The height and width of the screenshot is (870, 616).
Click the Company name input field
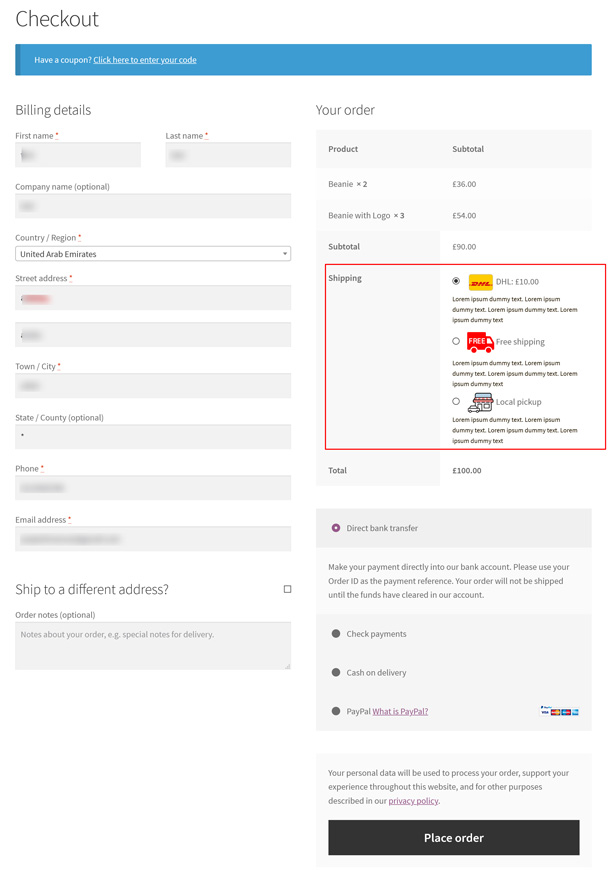coord(153,206)
